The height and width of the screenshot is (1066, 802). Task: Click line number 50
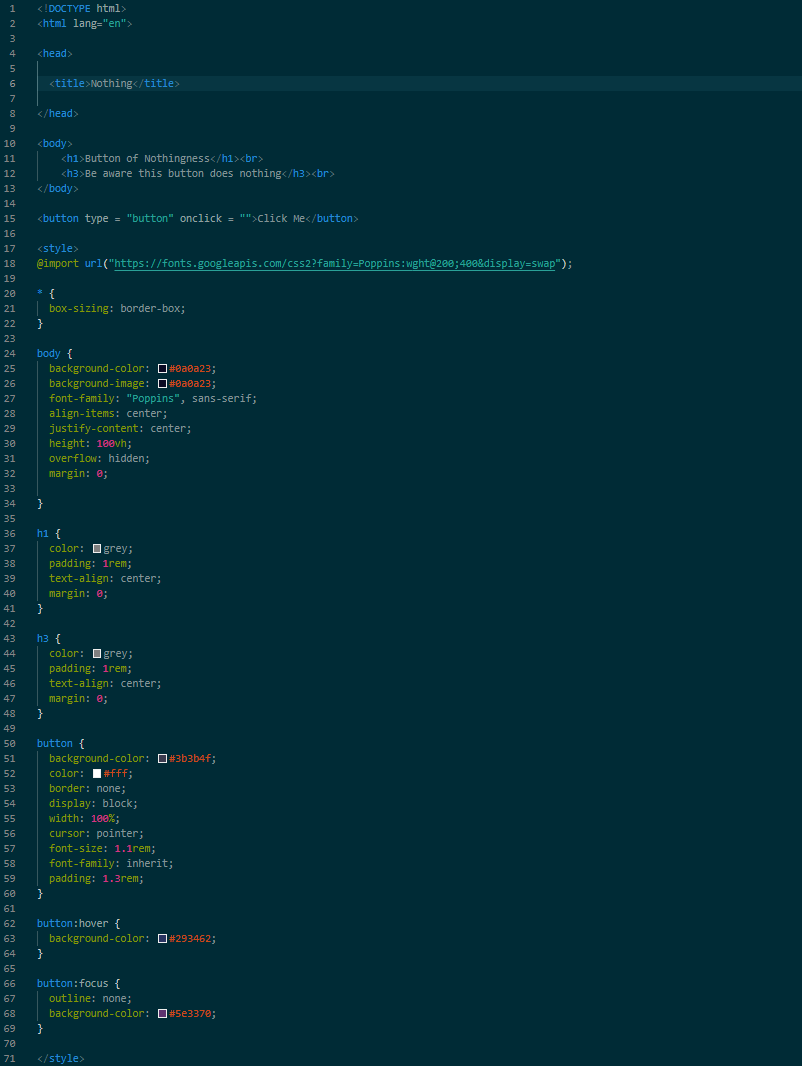click(x=10, y=743)
